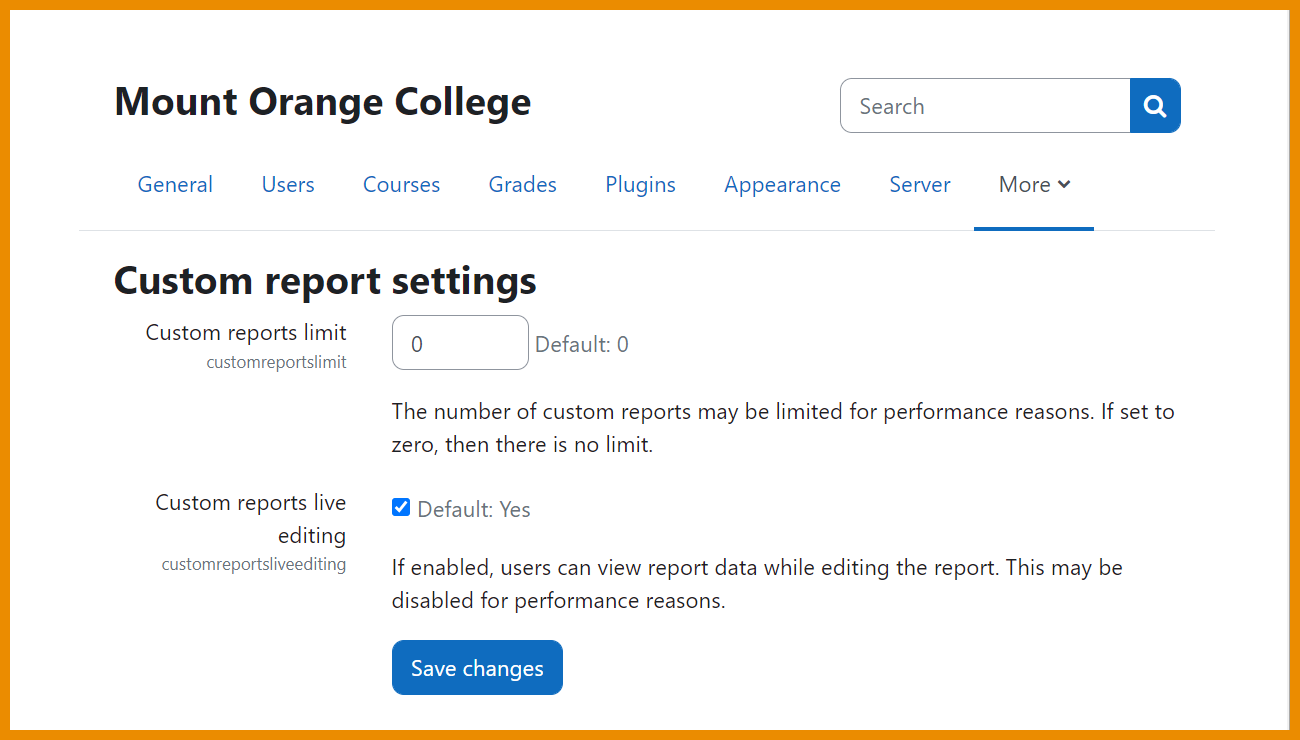The image size is (1300, 740).
Task: Open the Plugins tab
Action: pos(640,184)
